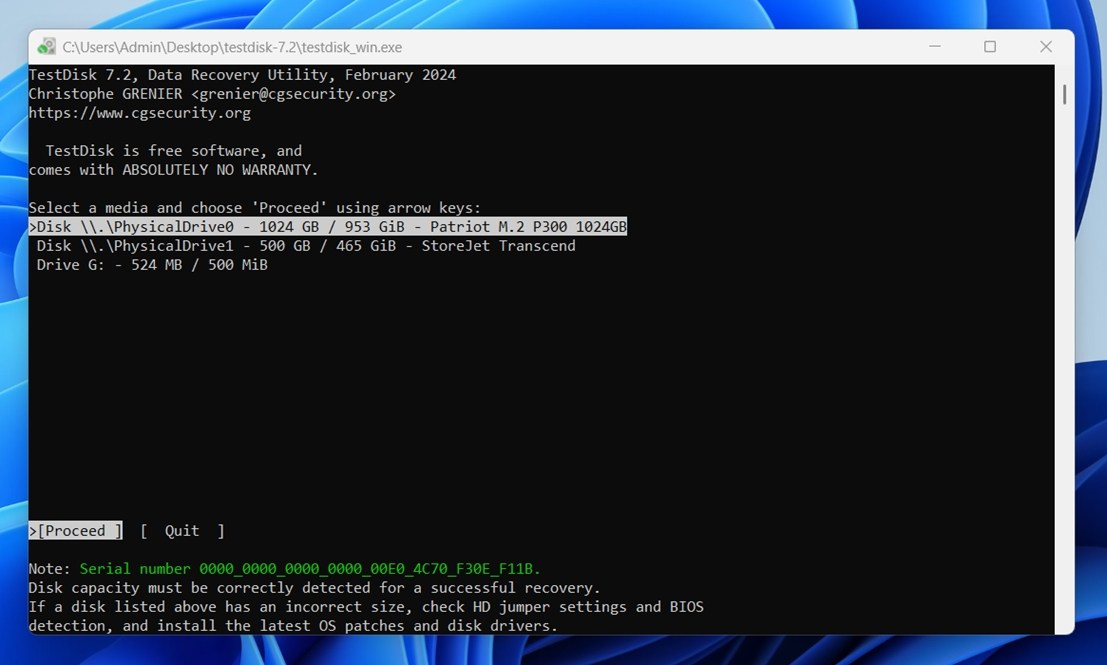The height and width of the screenshot is (665, 1107).
Task: Choose the Drive G: 524 MB entry
Action: (151, 265)
